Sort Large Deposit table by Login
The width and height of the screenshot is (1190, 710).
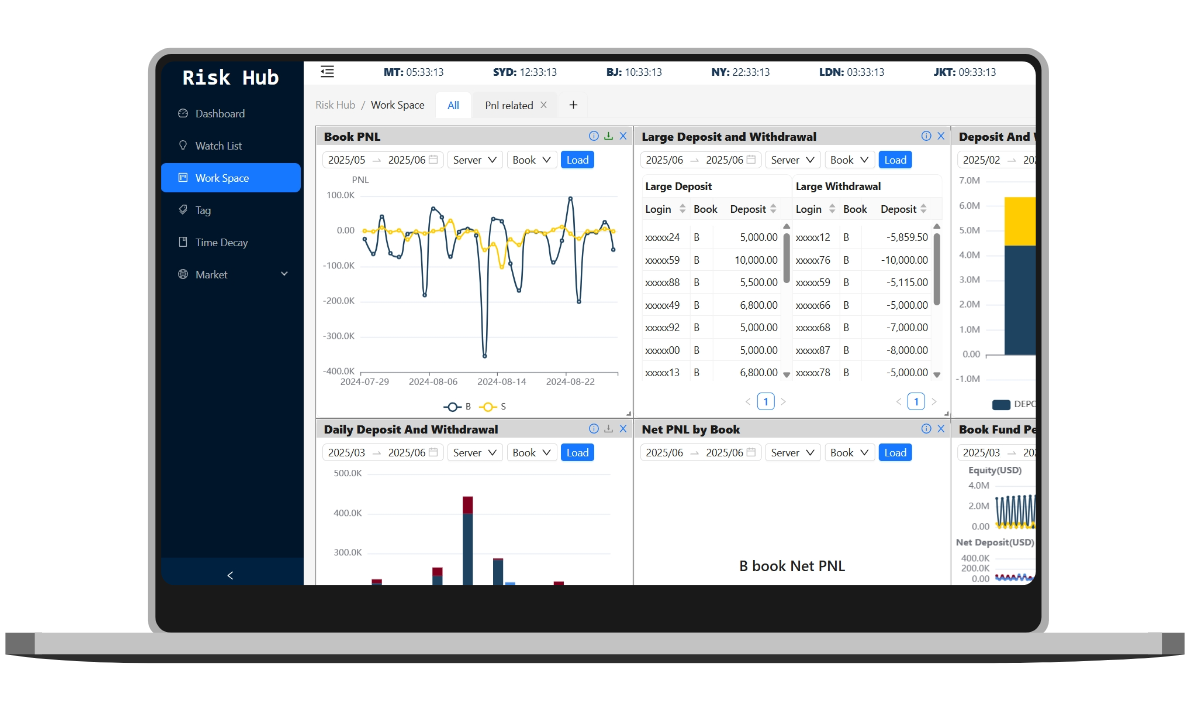pos(682,209)
